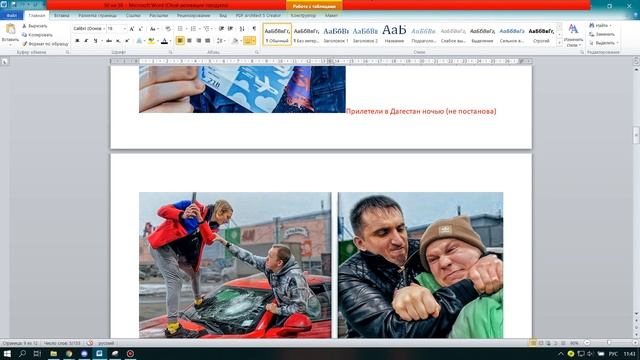Image resolution: width=640 pixels, height=360 pixels.
Task: Switch to the Ссылки tab
Action: [133, 16]
